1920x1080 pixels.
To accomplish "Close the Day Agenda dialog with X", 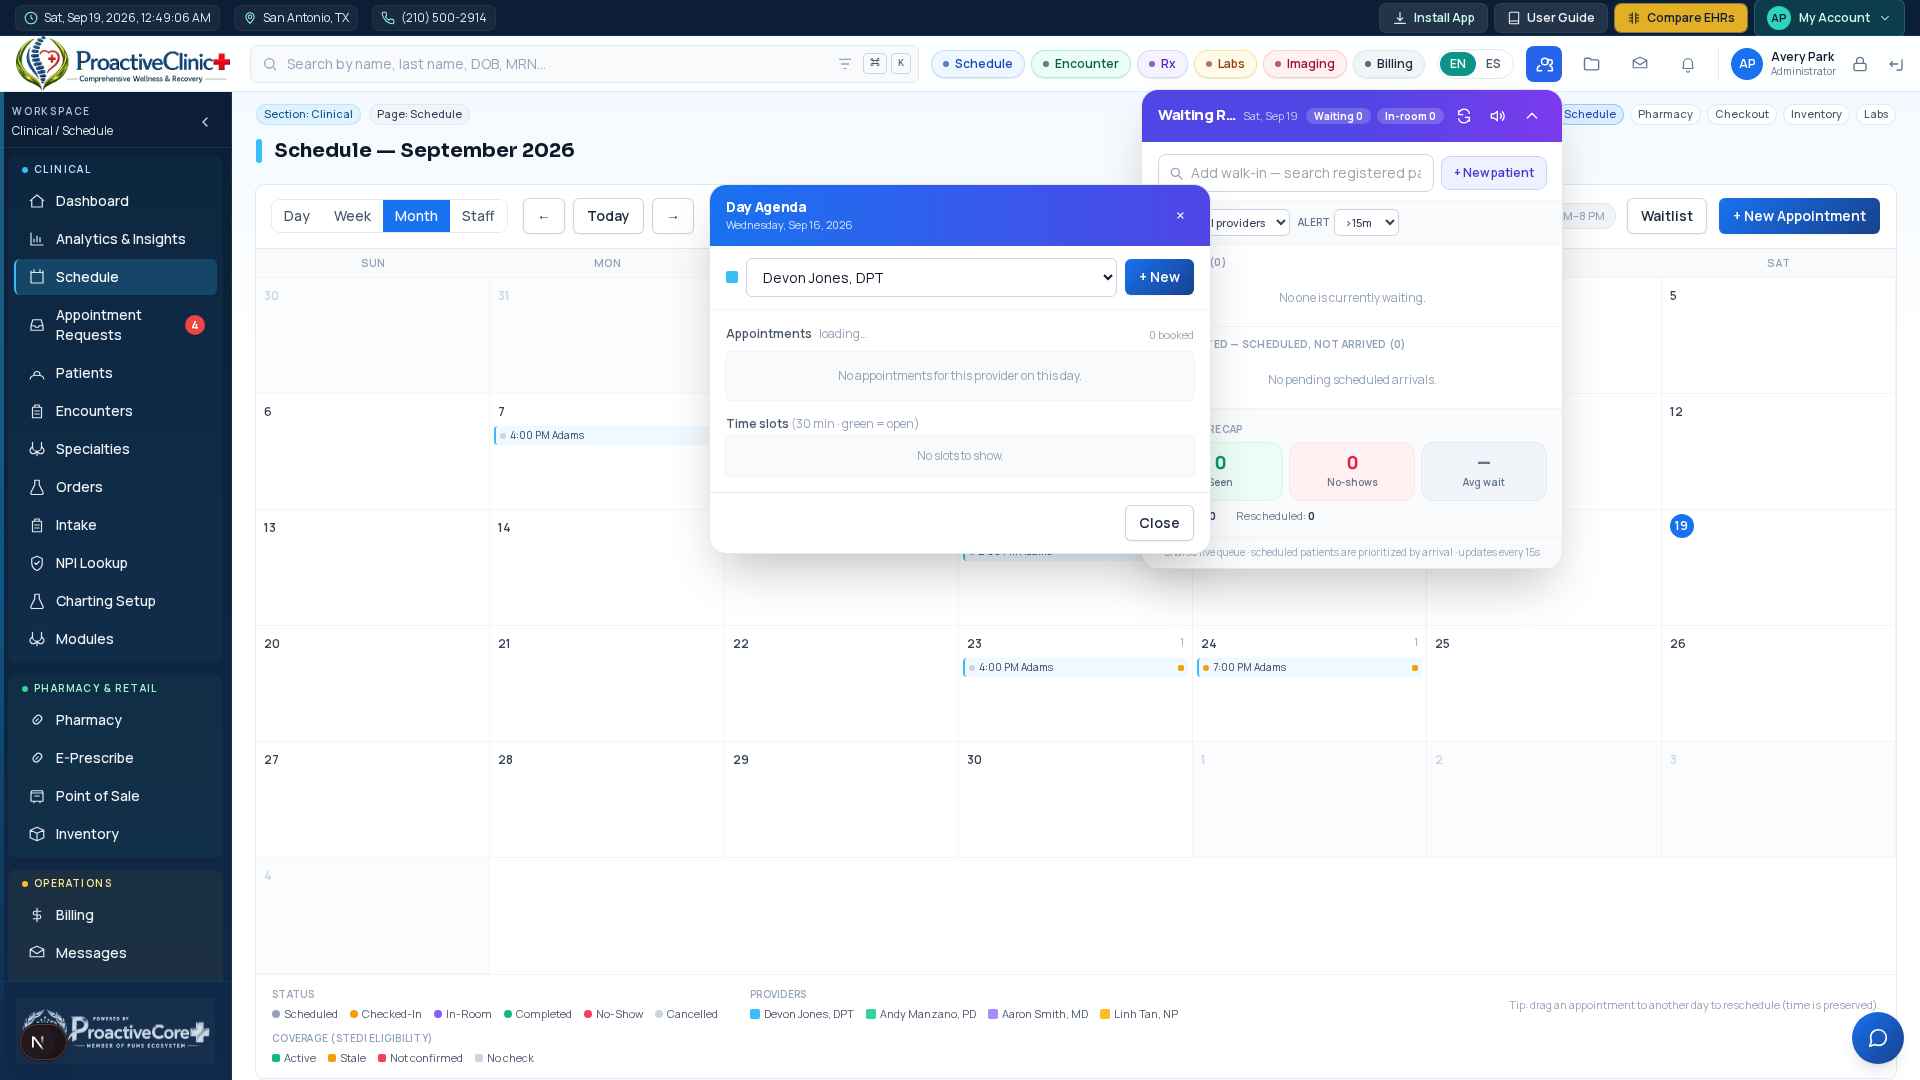I will pyautogui.click(x=1180, y=216).
